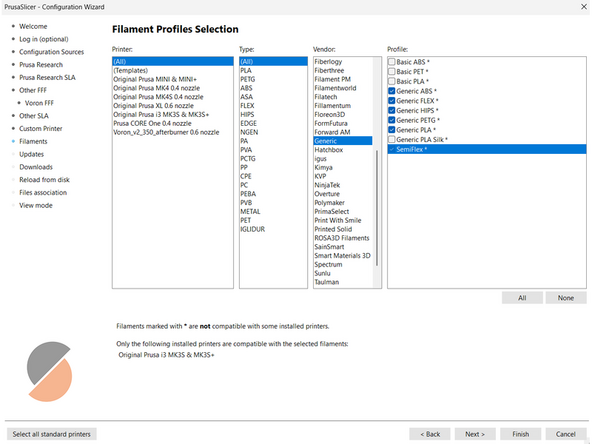
Task: Go back with the Back button
Action: [x=430, y=434]
